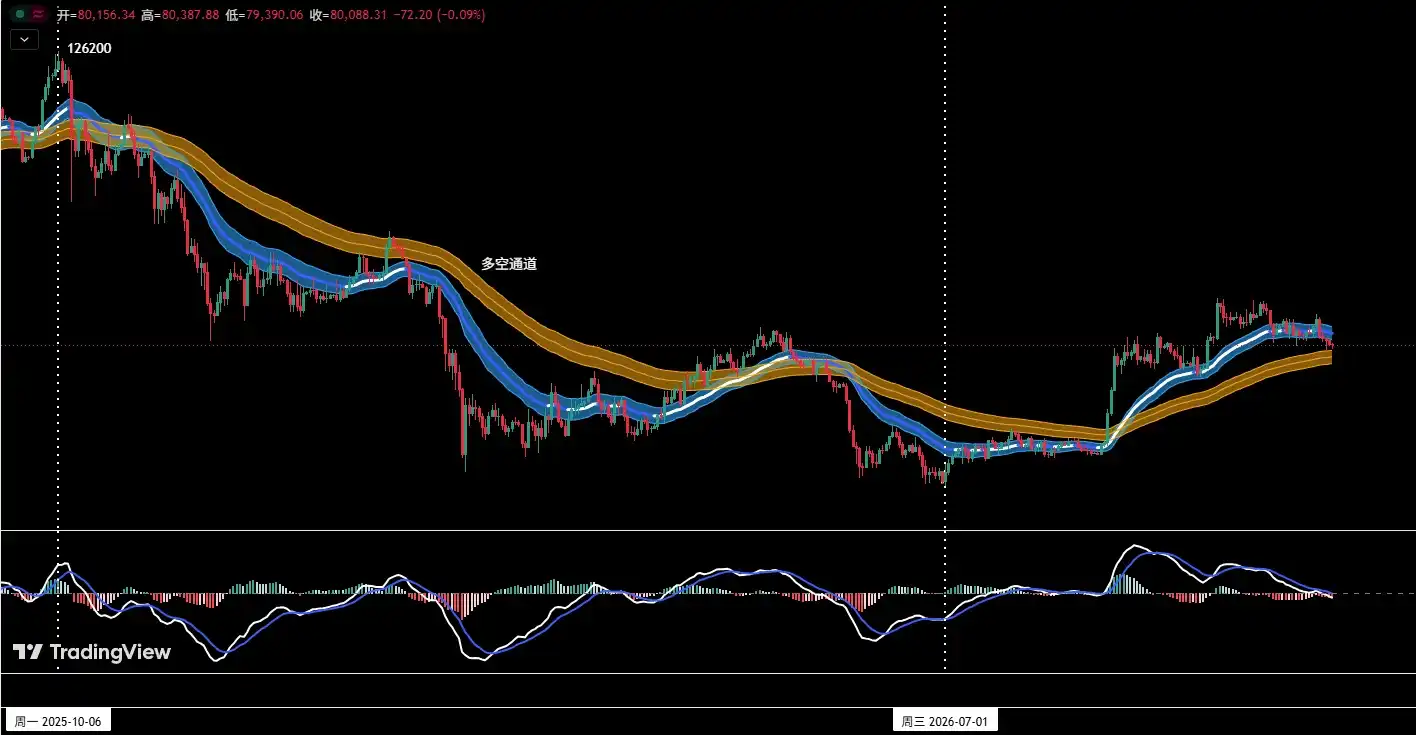Click the green market status dot
The image size is (1416, 735).
pos(20,15)
